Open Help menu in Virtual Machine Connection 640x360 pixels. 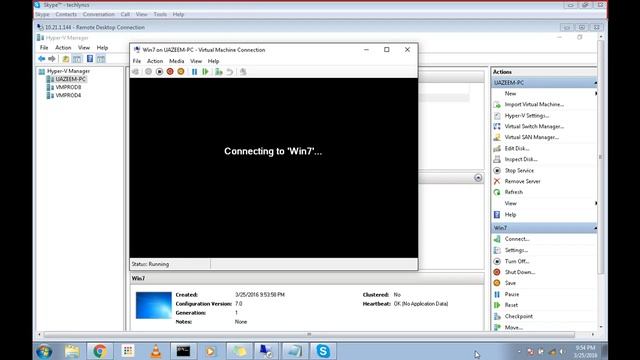213,61
